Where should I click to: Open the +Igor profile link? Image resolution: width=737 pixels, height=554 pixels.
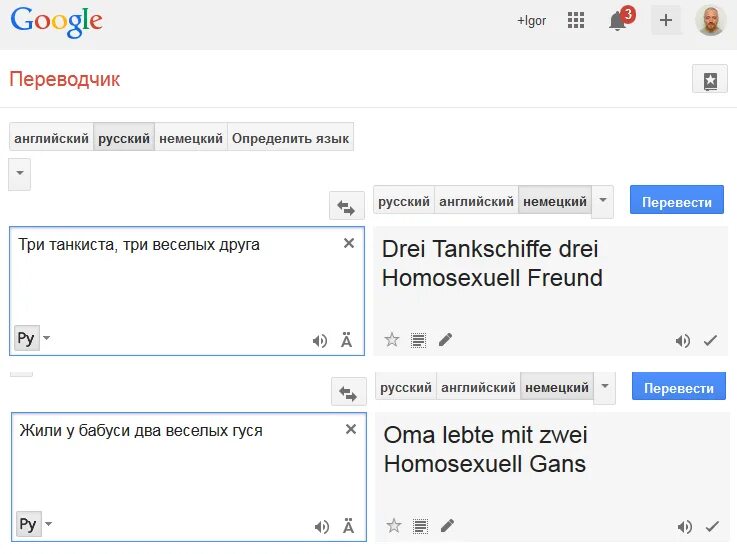531,20
